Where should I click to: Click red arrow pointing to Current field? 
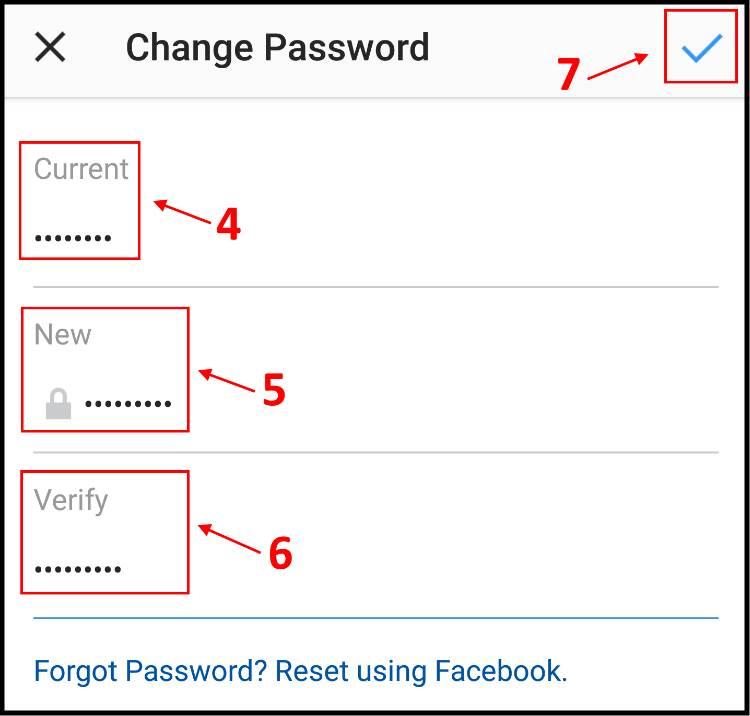click(182, 211)
